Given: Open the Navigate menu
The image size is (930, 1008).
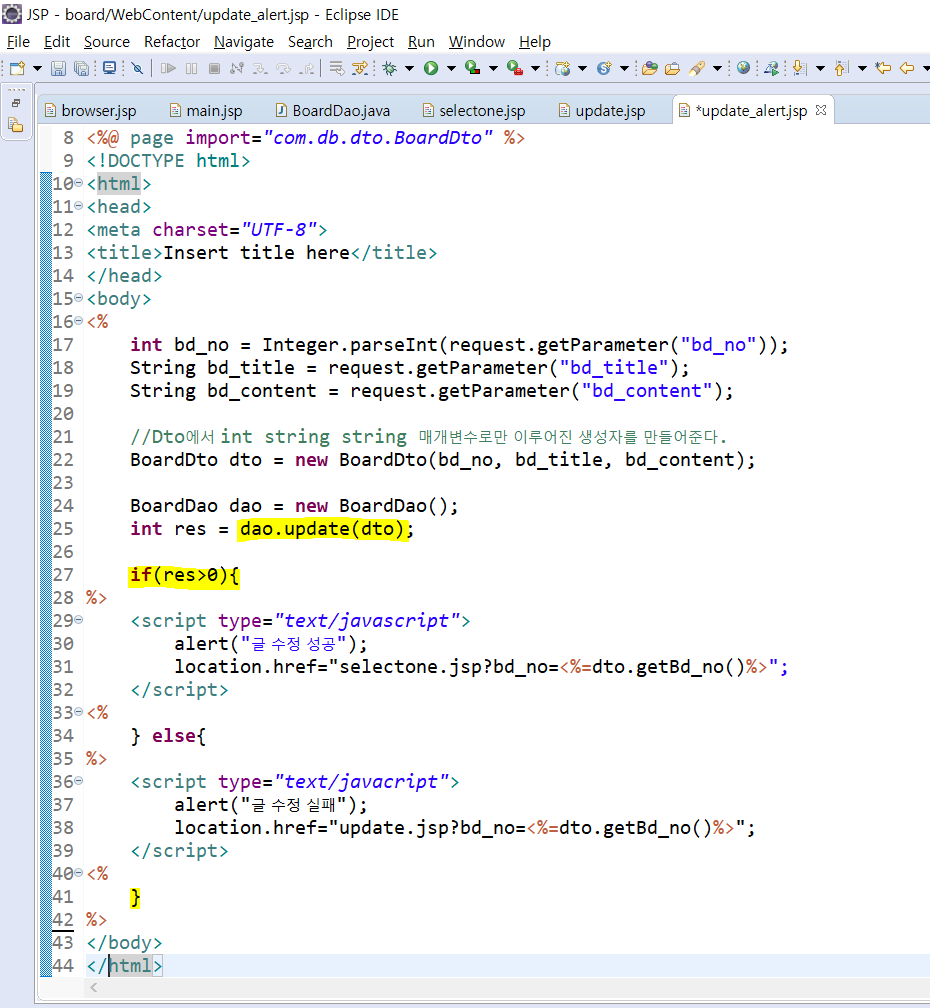Looking at the screenshot, I should [x=244, y=42].
